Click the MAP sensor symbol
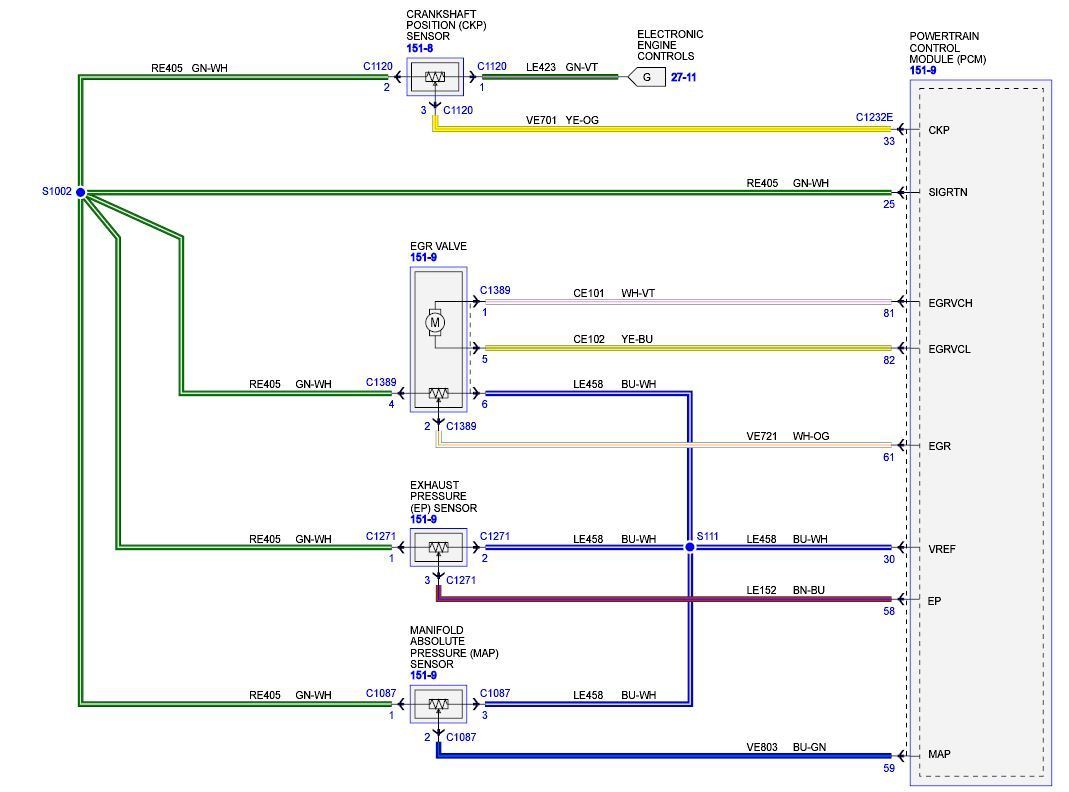 coord(437,704)
